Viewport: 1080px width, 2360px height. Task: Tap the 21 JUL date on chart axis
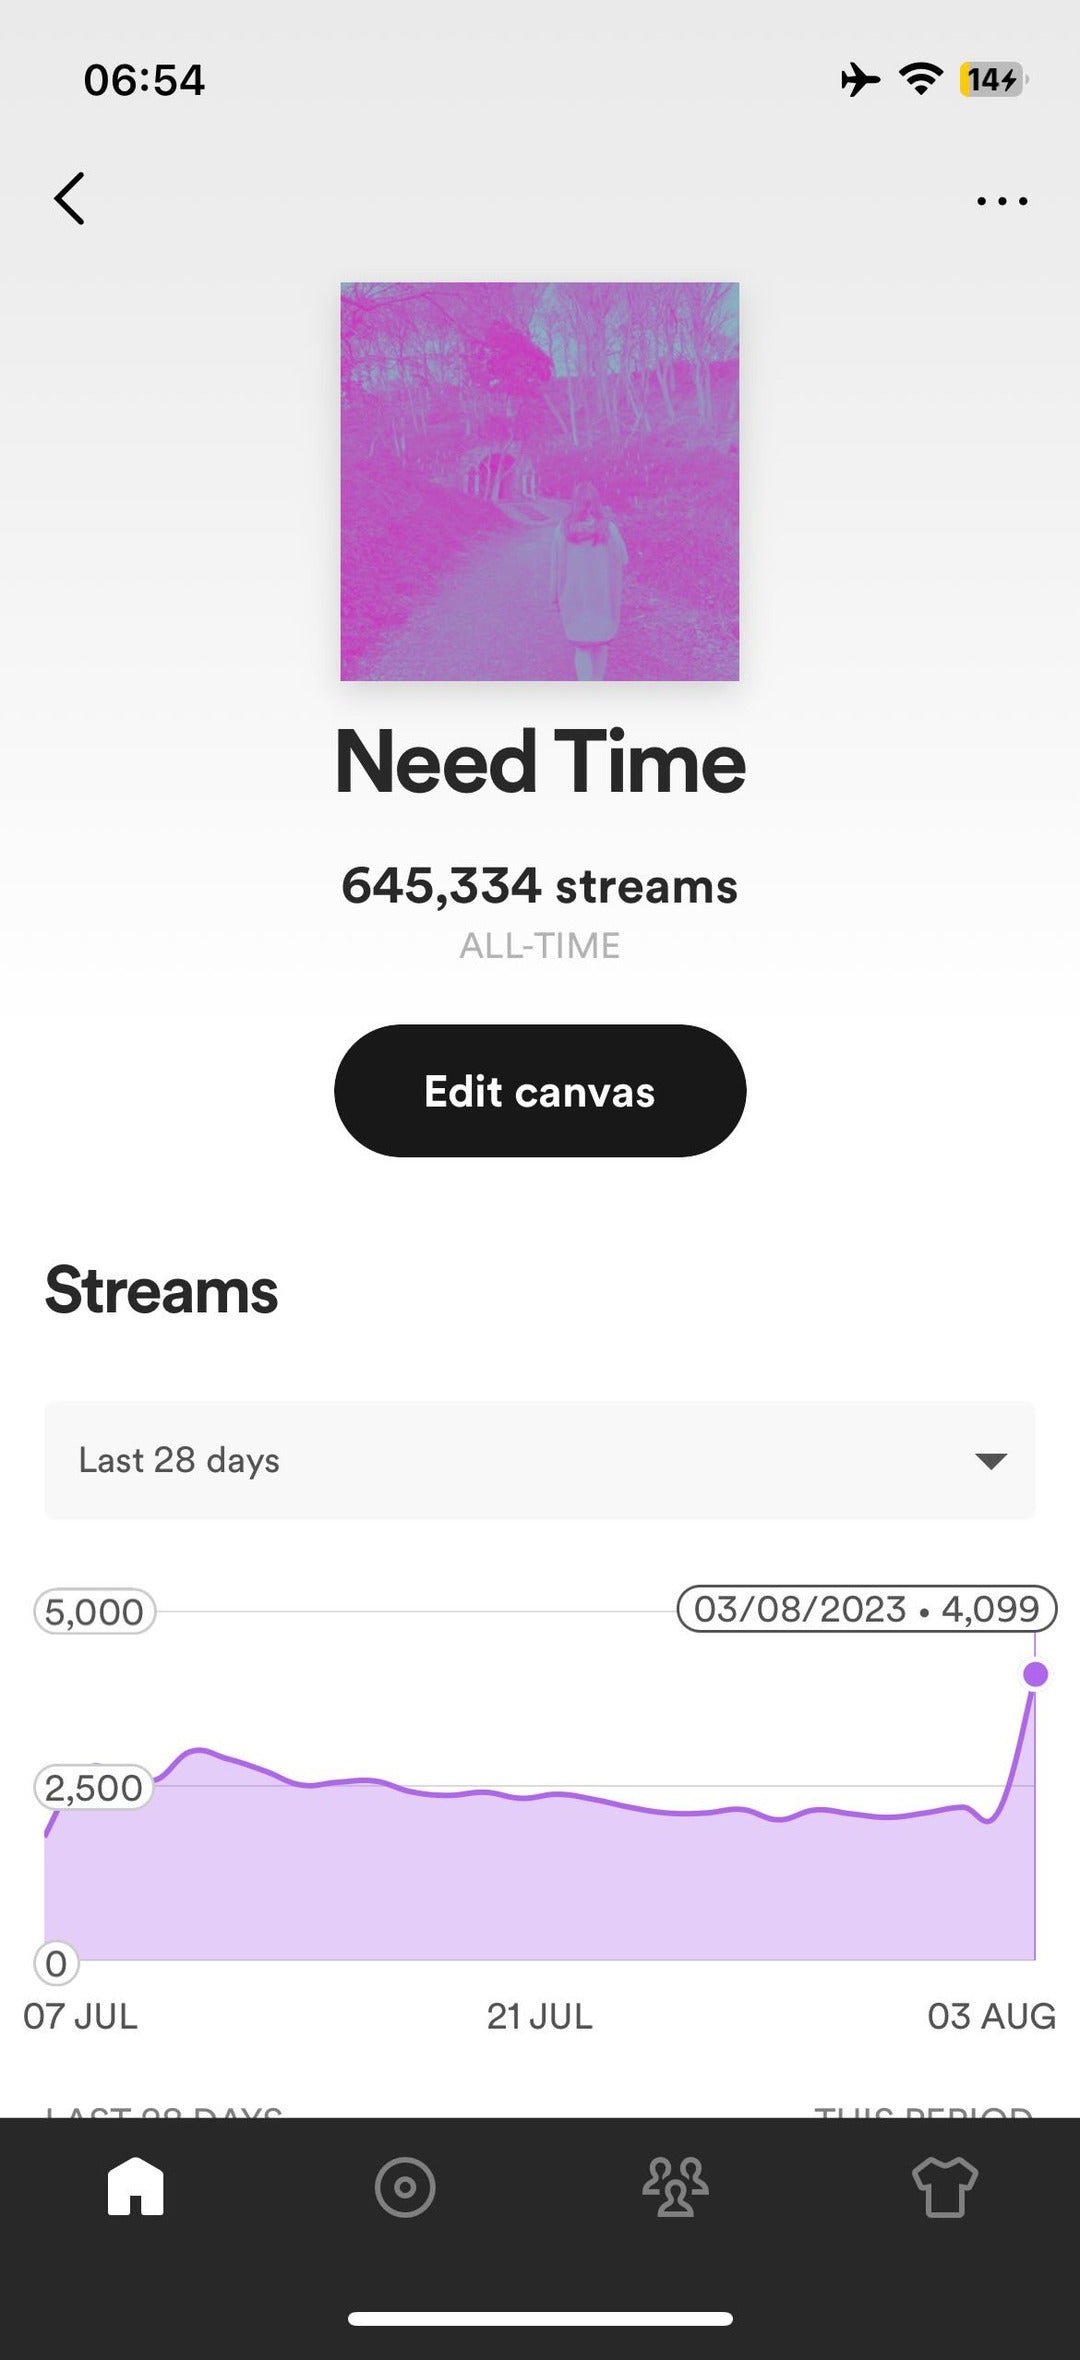(540, 2016)
